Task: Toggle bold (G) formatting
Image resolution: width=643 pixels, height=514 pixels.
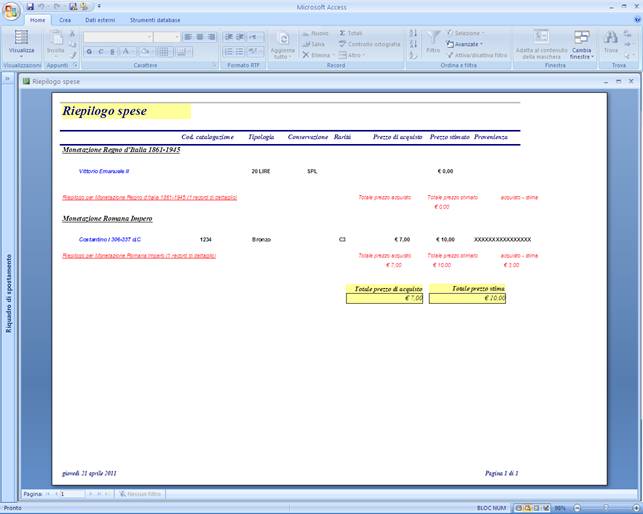Action: 89,52
